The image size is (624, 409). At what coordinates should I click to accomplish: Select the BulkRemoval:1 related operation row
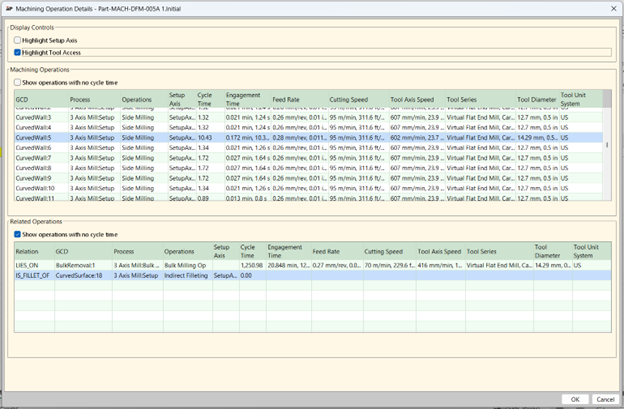coord(76,263)
